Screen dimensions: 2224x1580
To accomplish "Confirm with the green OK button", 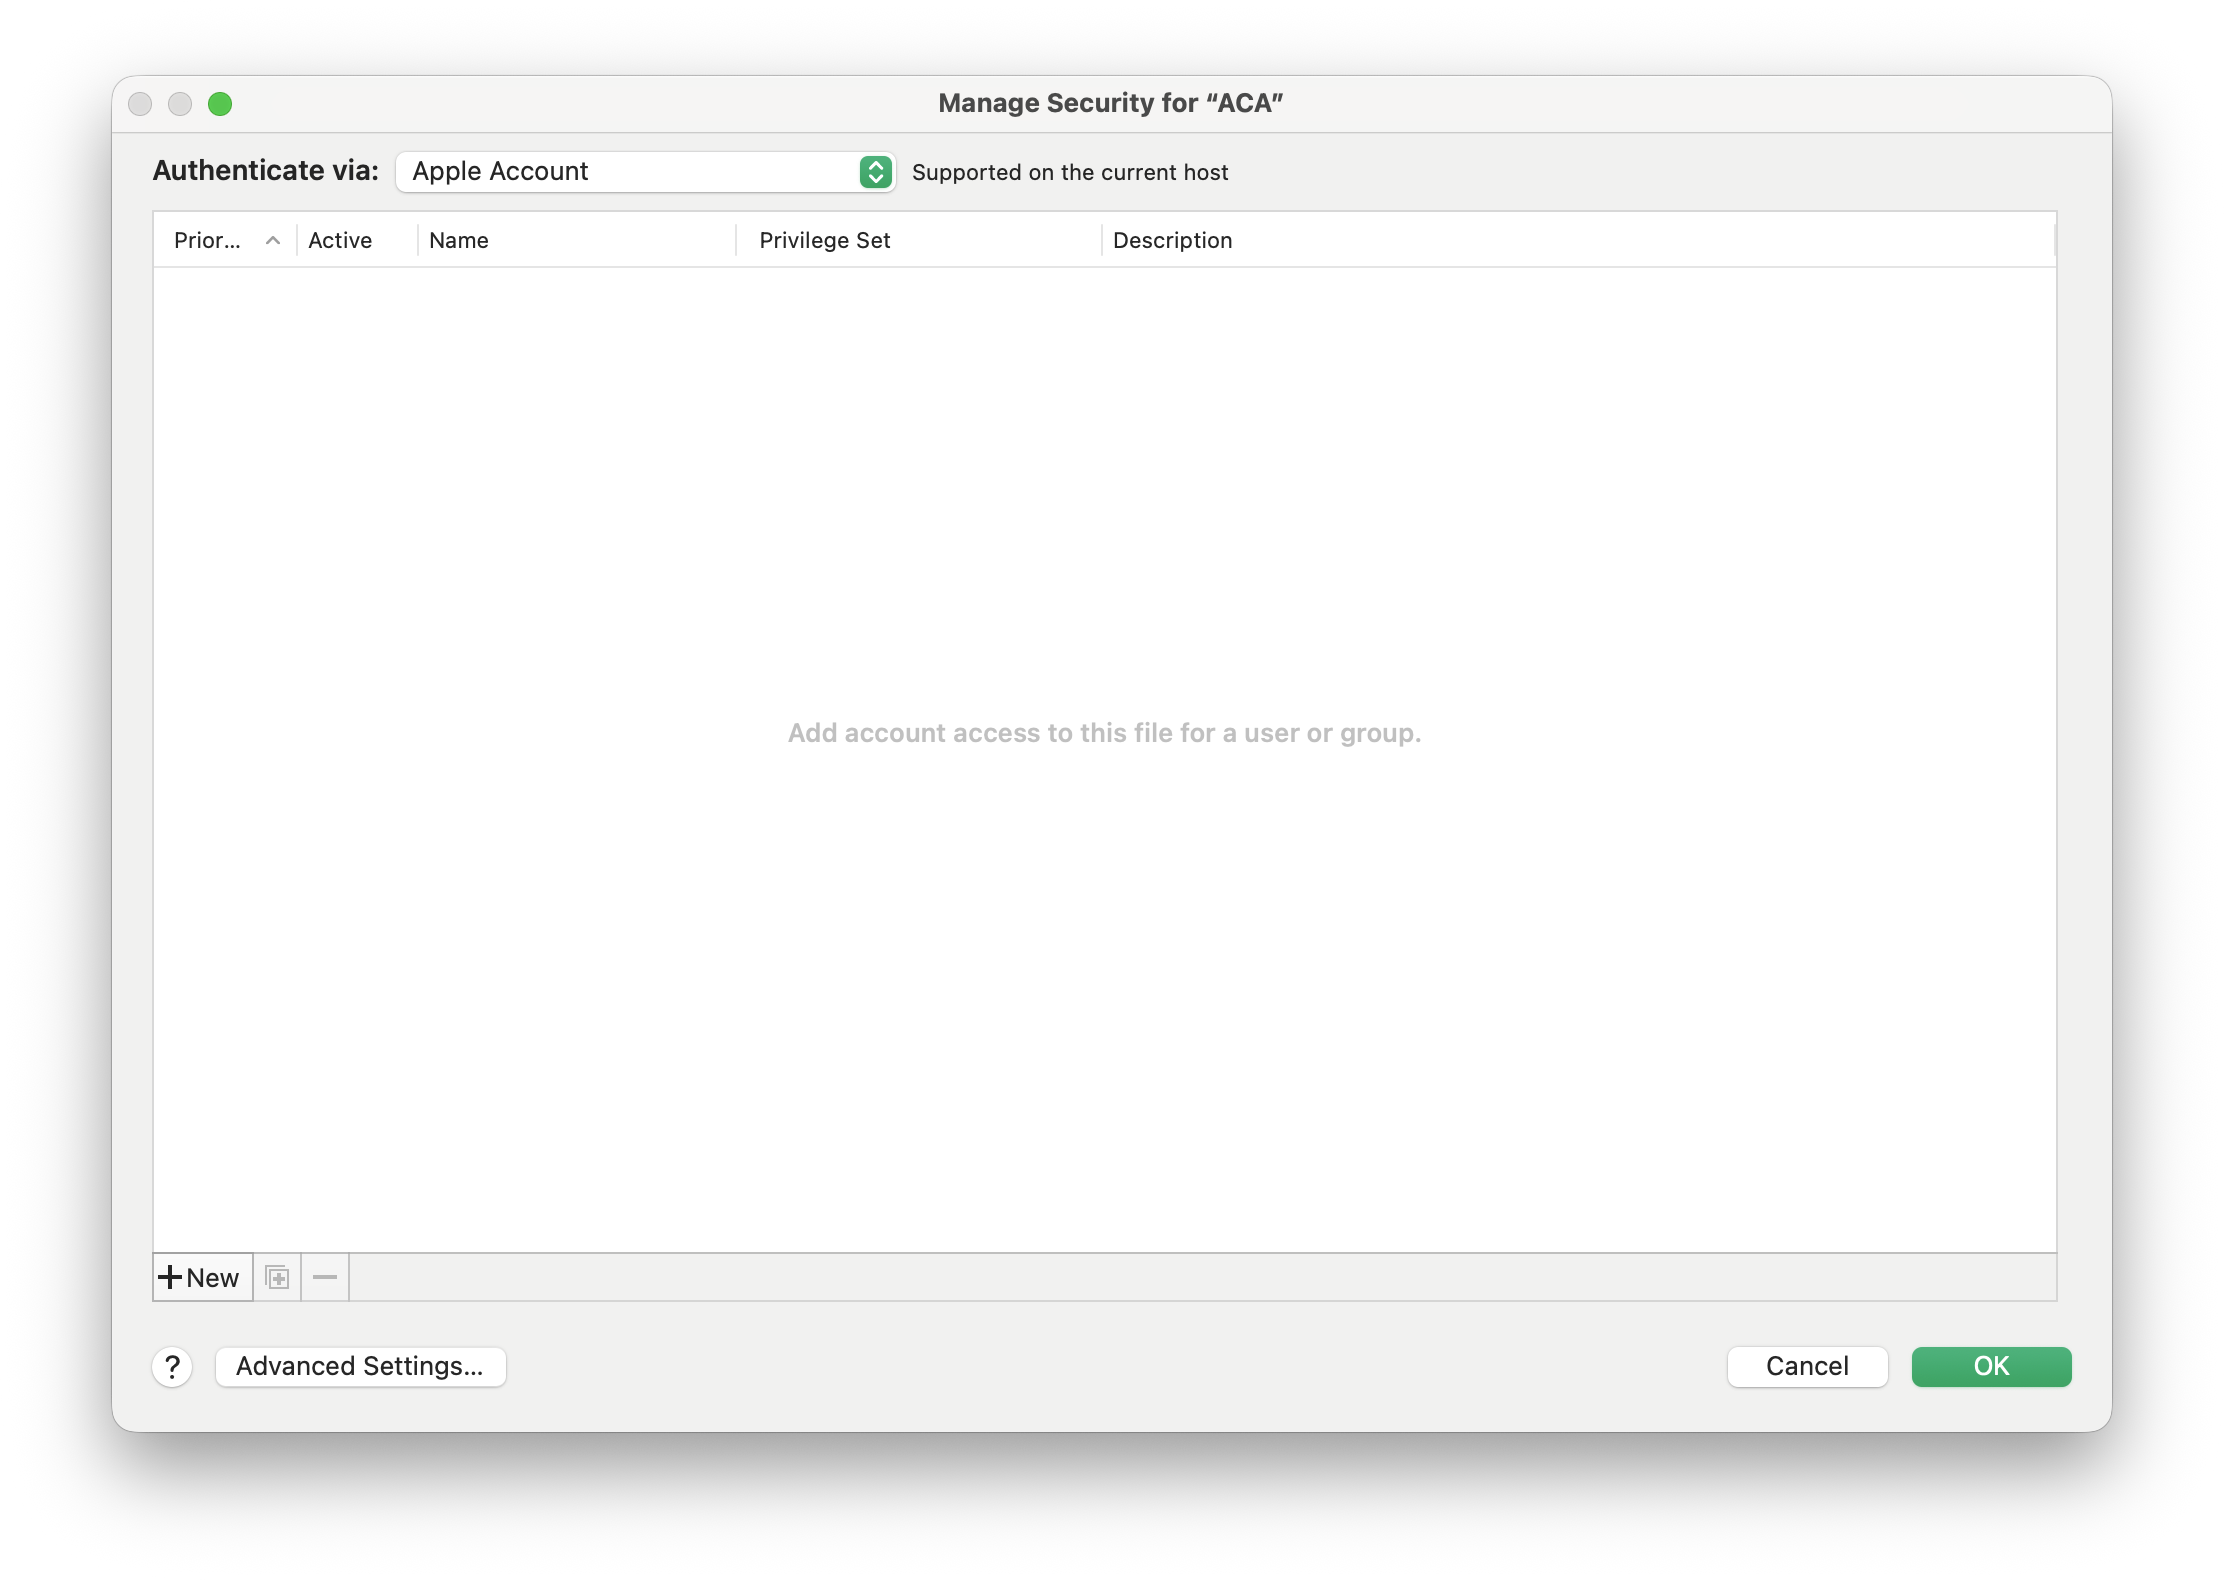I will (1990, 1366).
